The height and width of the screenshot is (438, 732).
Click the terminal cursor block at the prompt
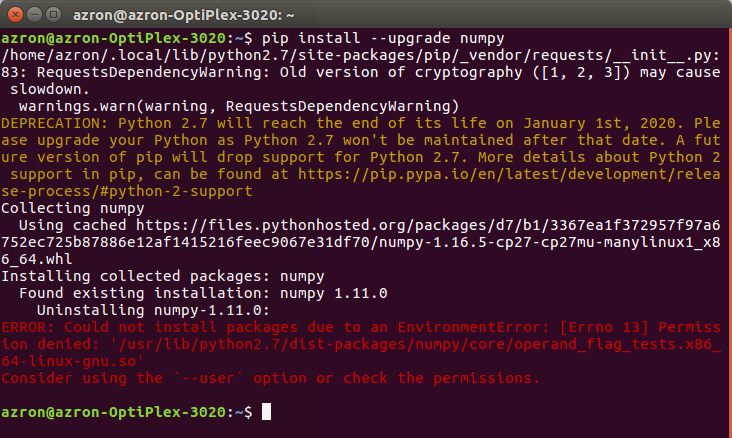tap(264, 412)
